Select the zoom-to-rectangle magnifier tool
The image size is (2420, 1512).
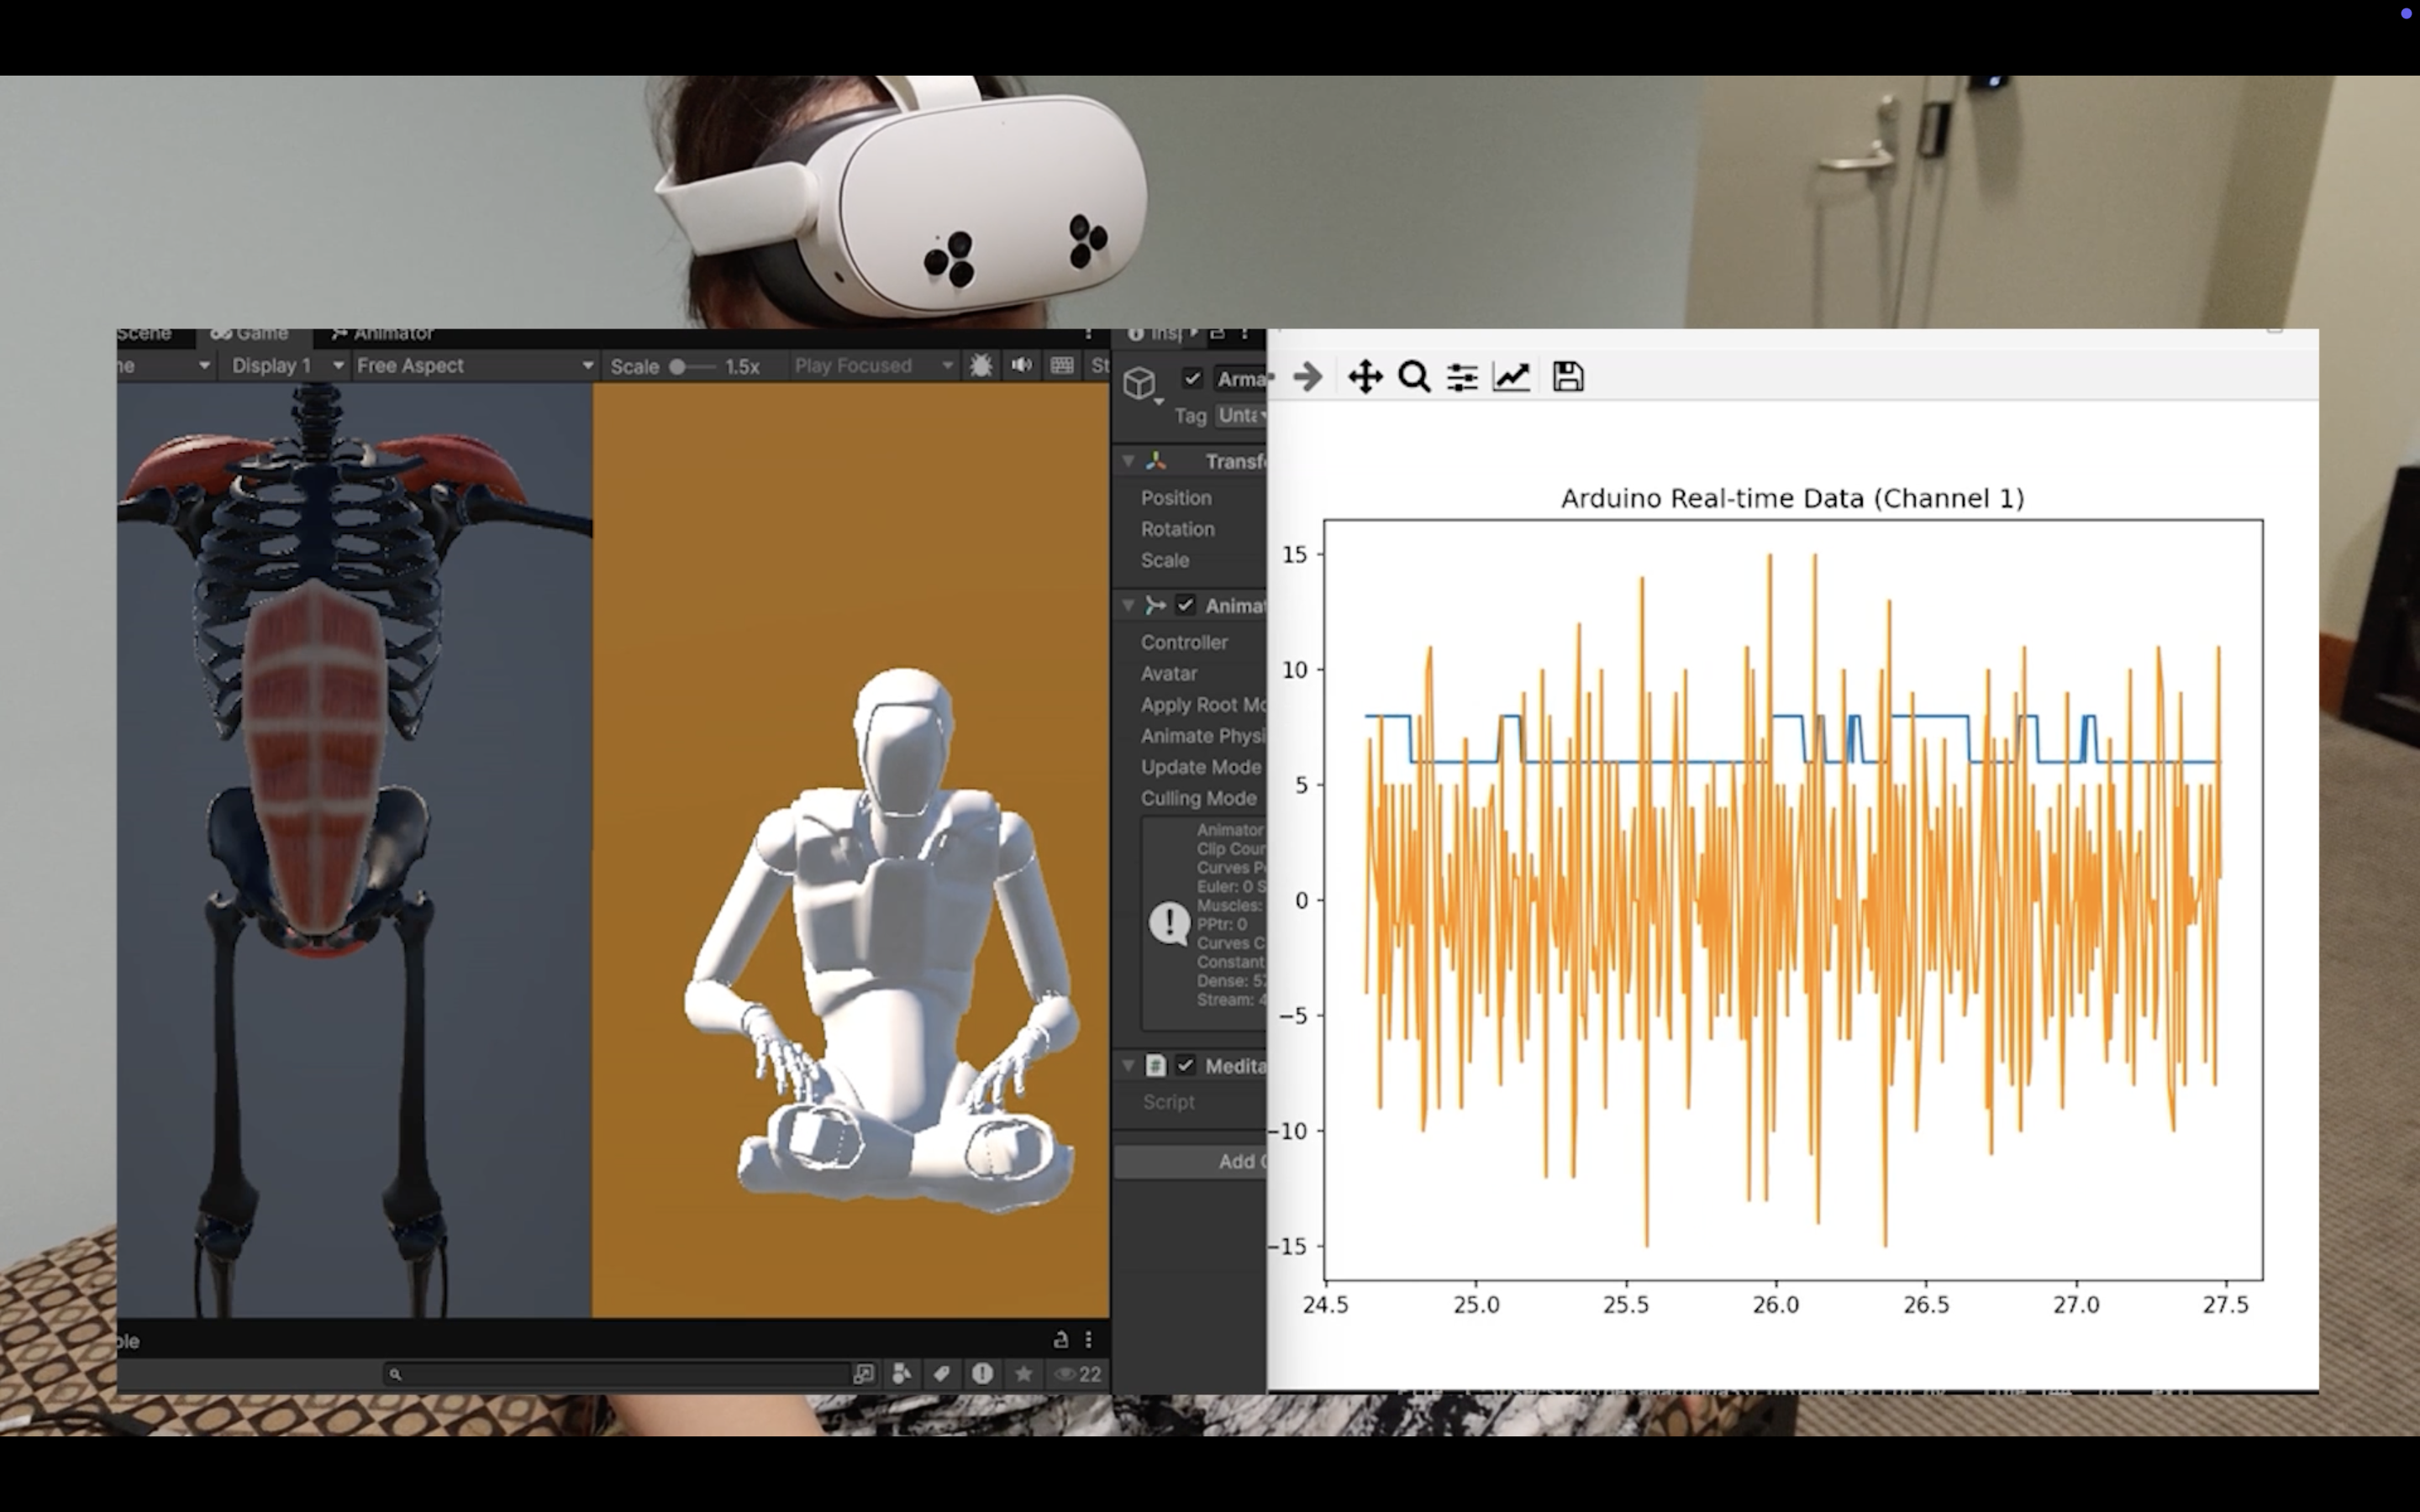click(x=1414, y=377)
